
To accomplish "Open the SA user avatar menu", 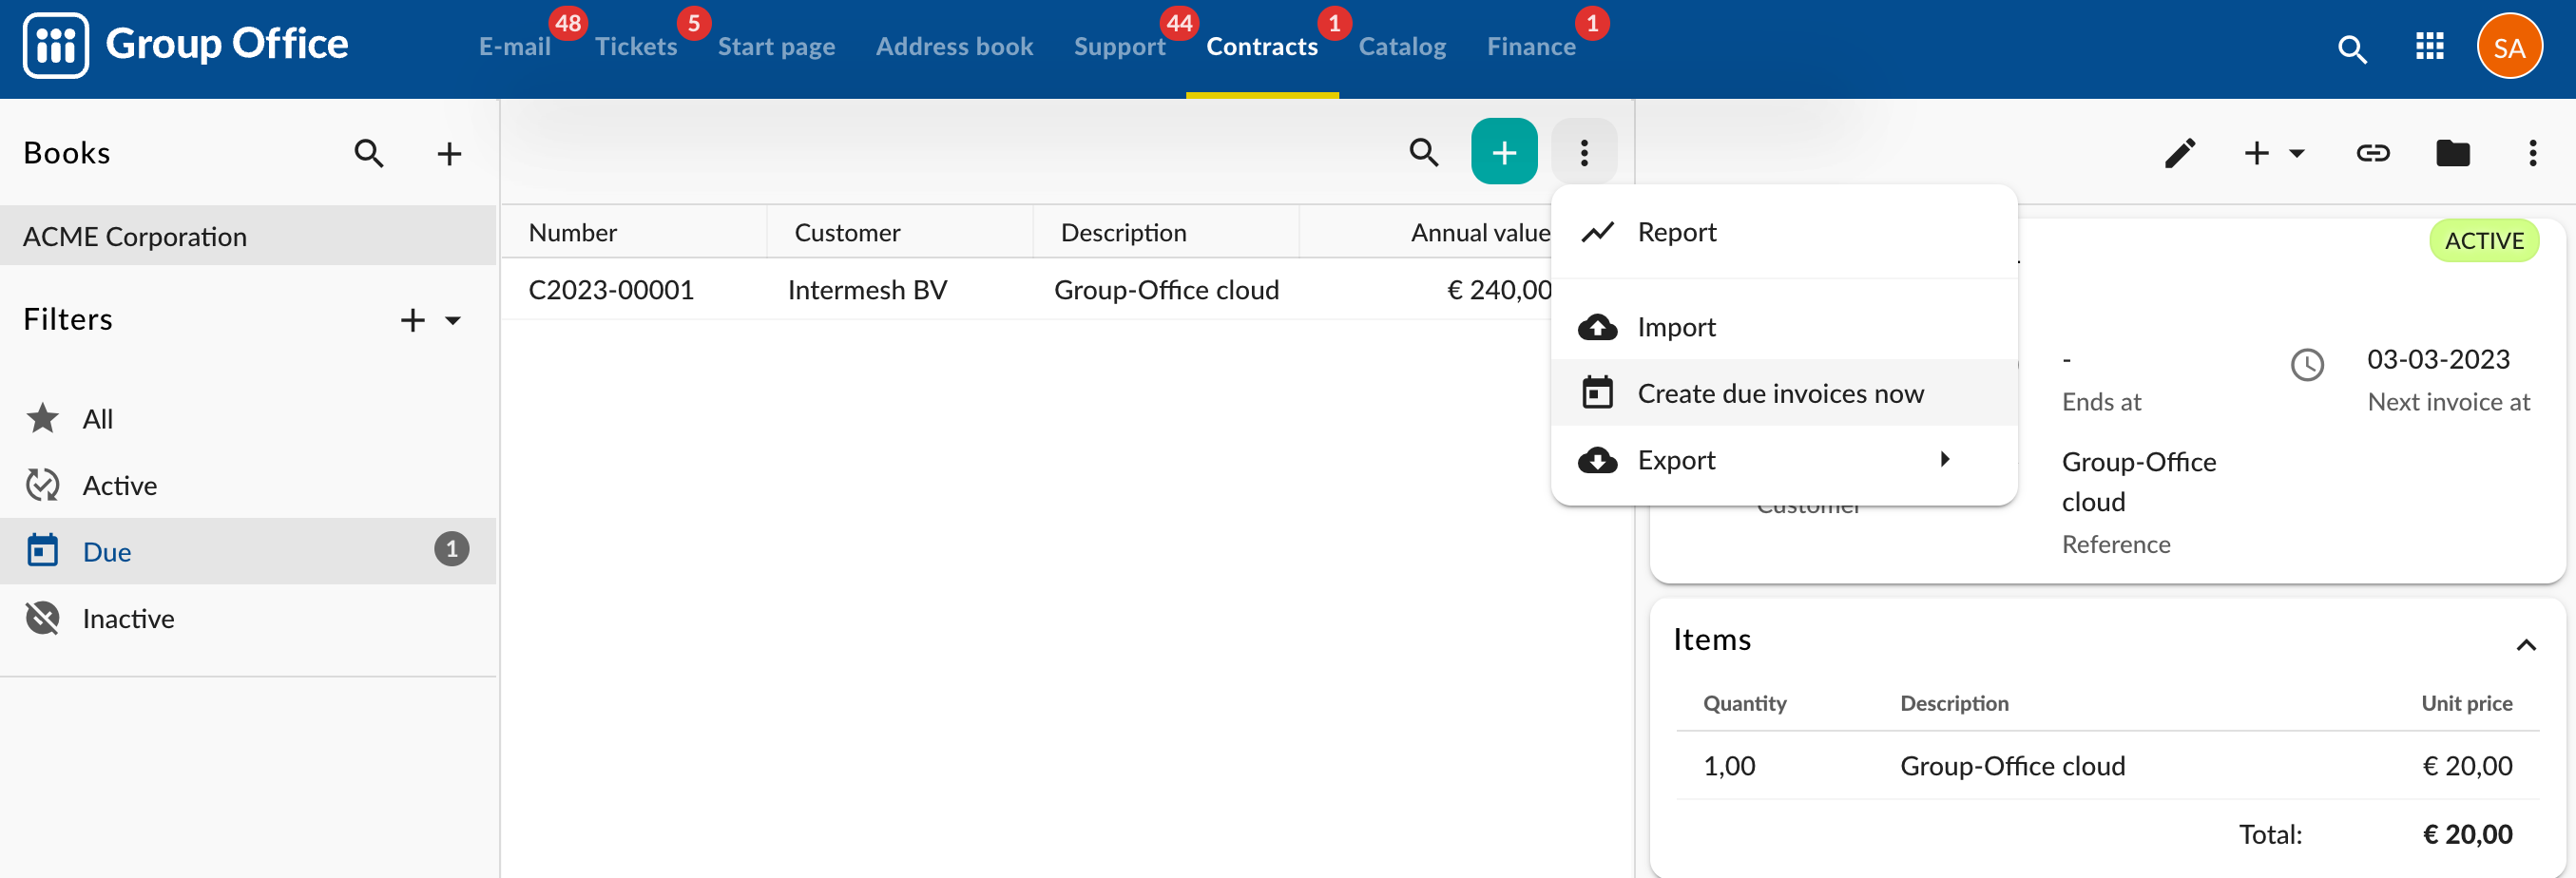I will click(2509, 47).
